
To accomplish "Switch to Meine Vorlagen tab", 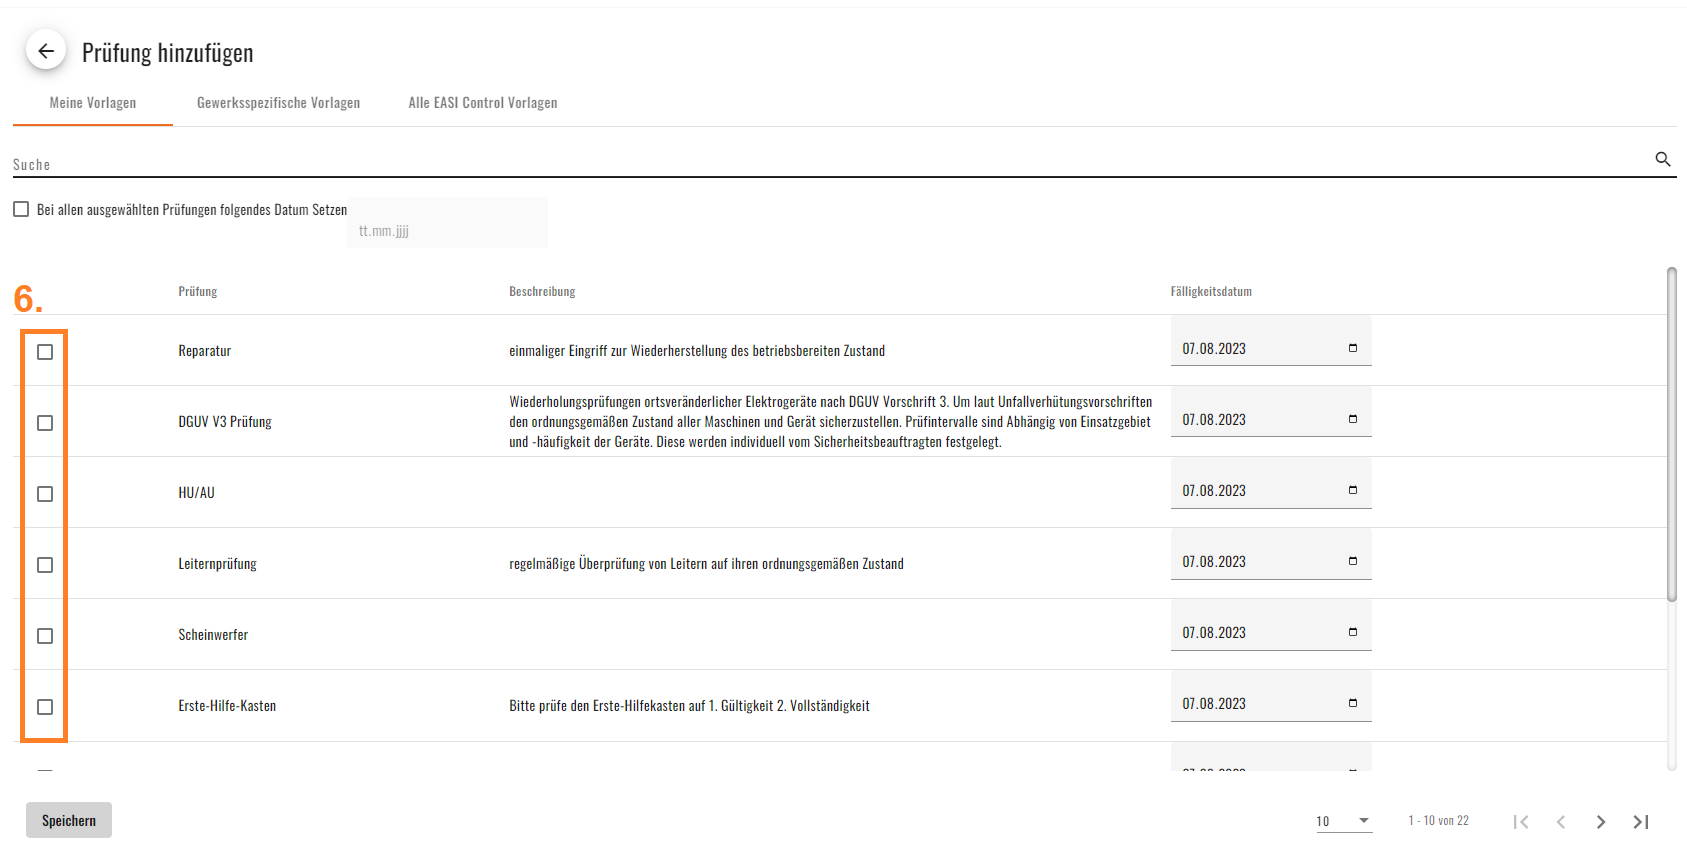I will [x=93, y=103].
